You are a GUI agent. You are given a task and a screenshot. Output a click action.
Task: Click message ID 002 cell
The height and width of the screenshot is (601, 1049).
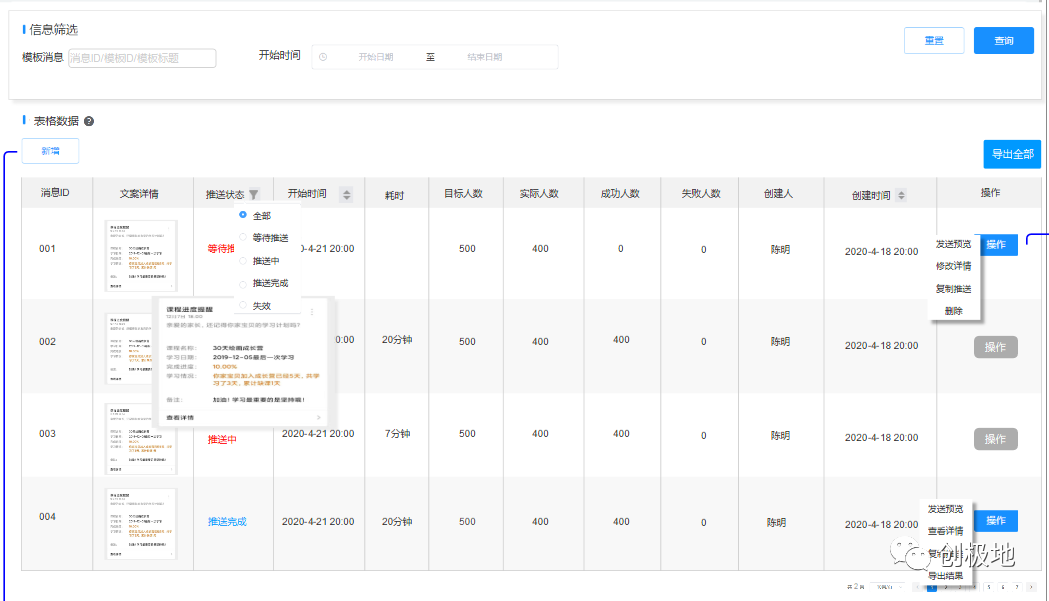[x=47, y=341]
